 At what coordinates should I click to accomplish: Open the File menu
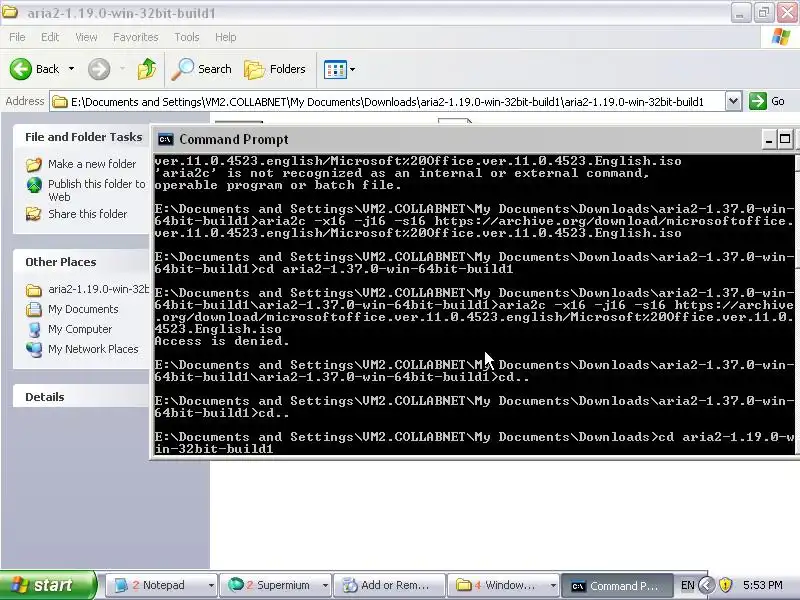click(x=17, y=37)
